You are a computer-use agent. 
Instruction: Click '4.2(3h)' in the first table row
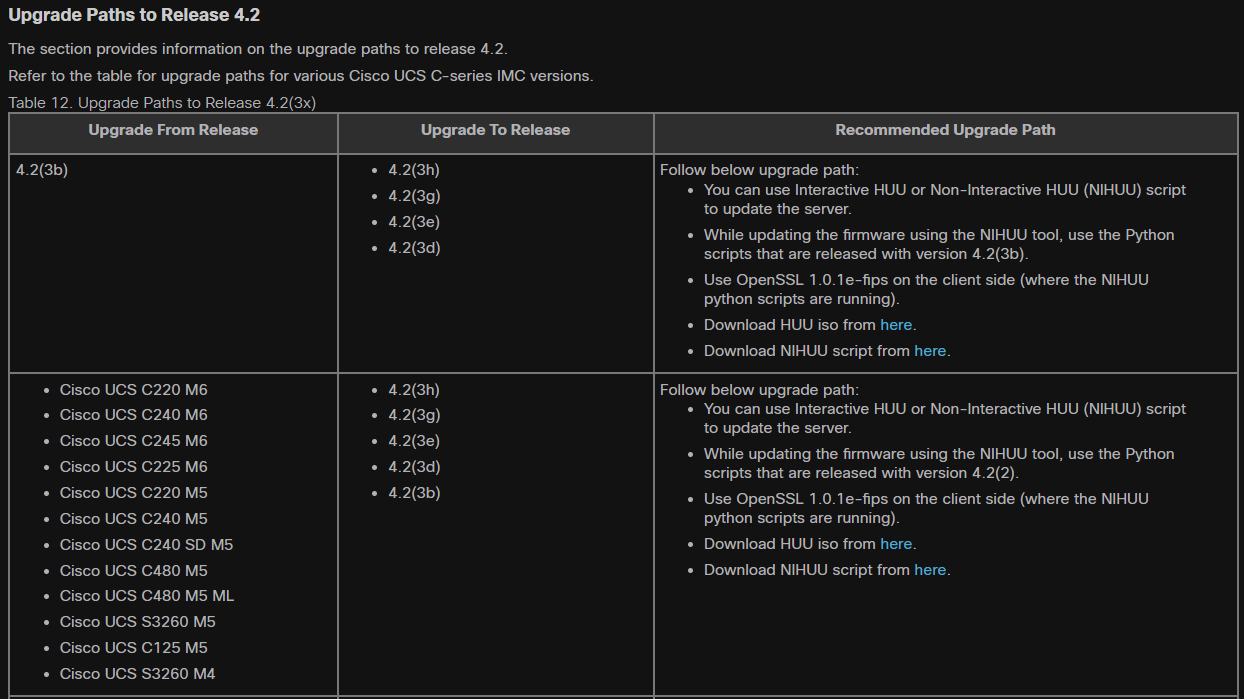coord(414,170)
